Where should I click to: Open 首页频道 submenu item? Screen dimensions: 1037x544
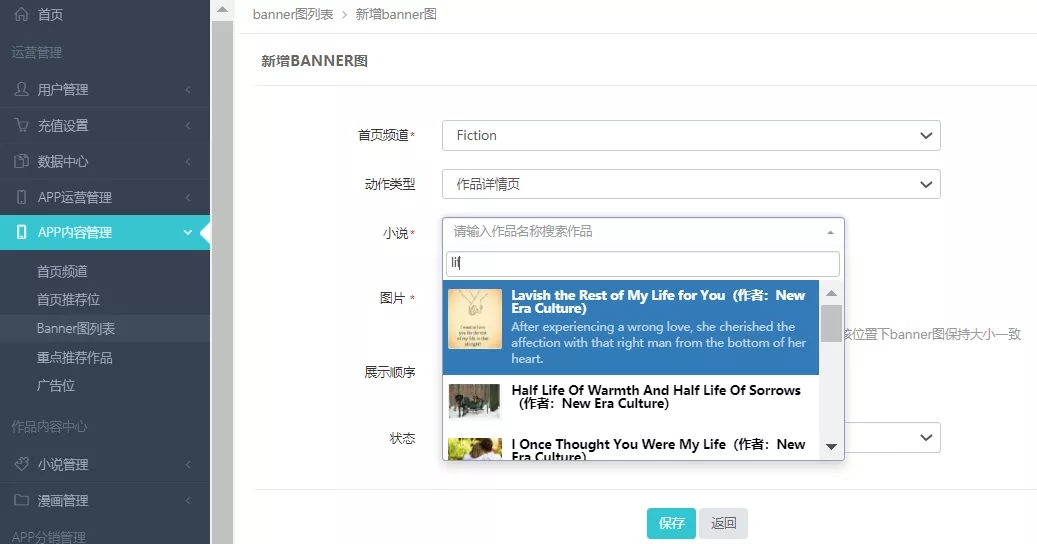(62, 271)
